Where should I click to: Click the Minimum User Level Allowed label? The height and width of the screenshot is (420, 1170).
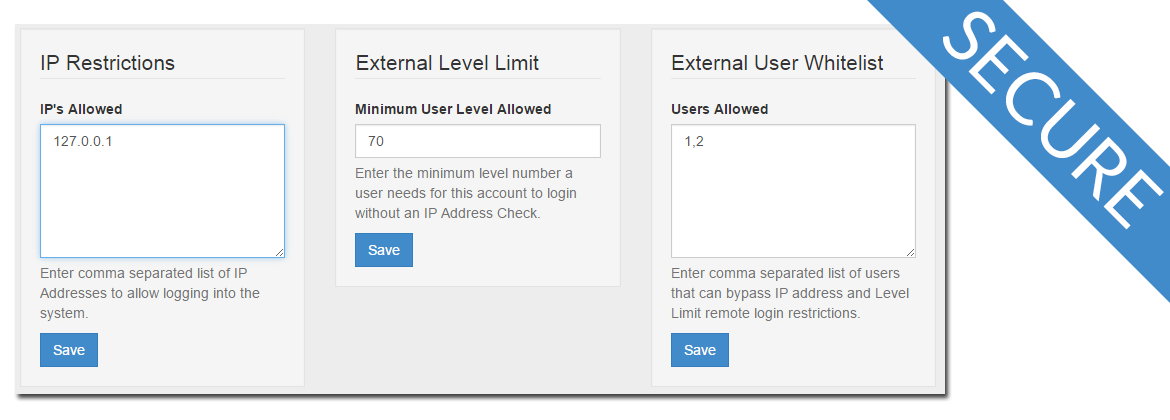click(x=453, y=109)
